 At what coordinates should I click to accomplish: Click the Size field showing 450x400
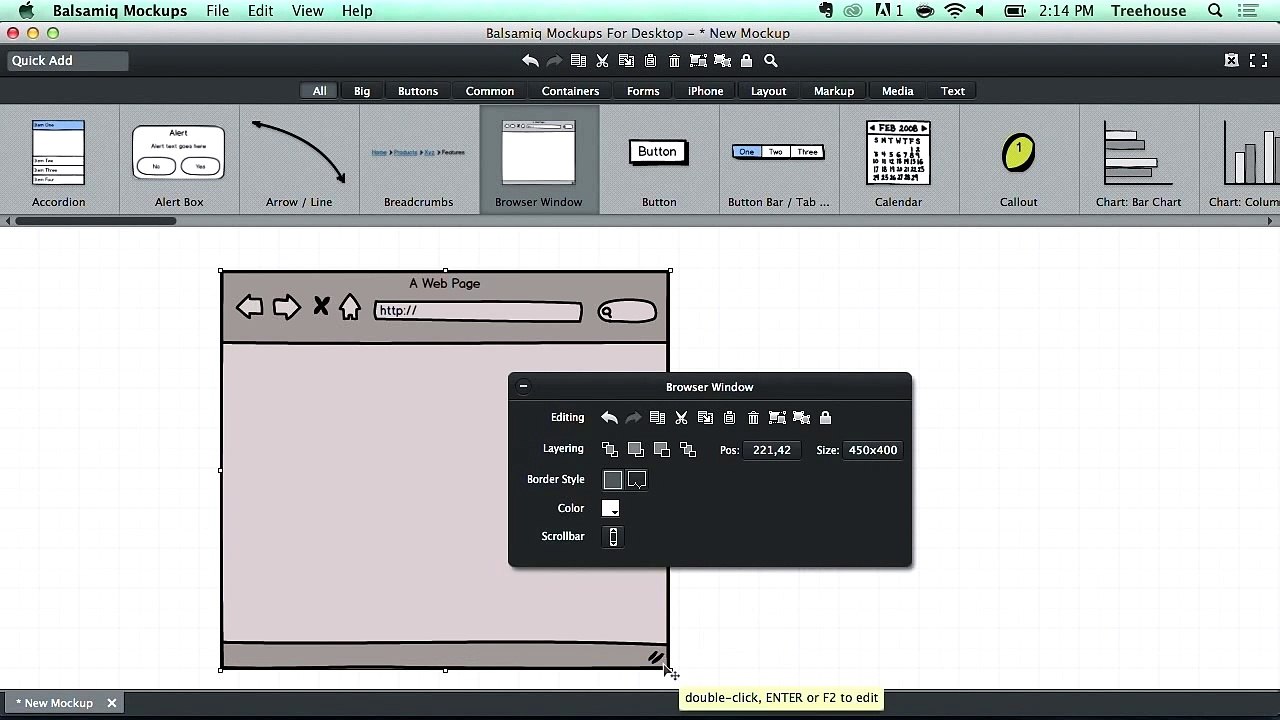click(x=873, y=450)
